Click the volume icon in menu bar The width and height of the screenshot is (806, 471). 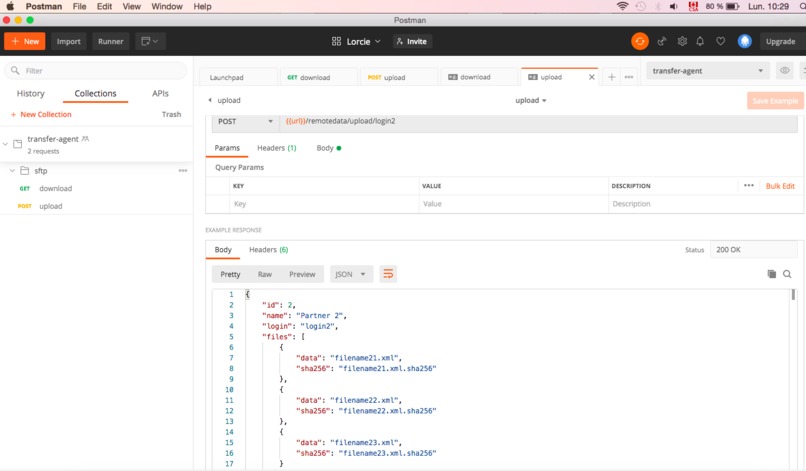point(674,6)
